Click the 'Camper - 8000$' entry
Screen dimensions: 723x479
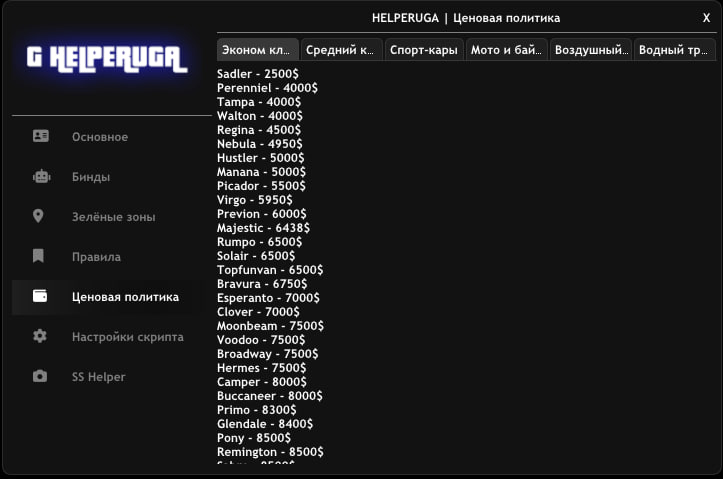262,382
